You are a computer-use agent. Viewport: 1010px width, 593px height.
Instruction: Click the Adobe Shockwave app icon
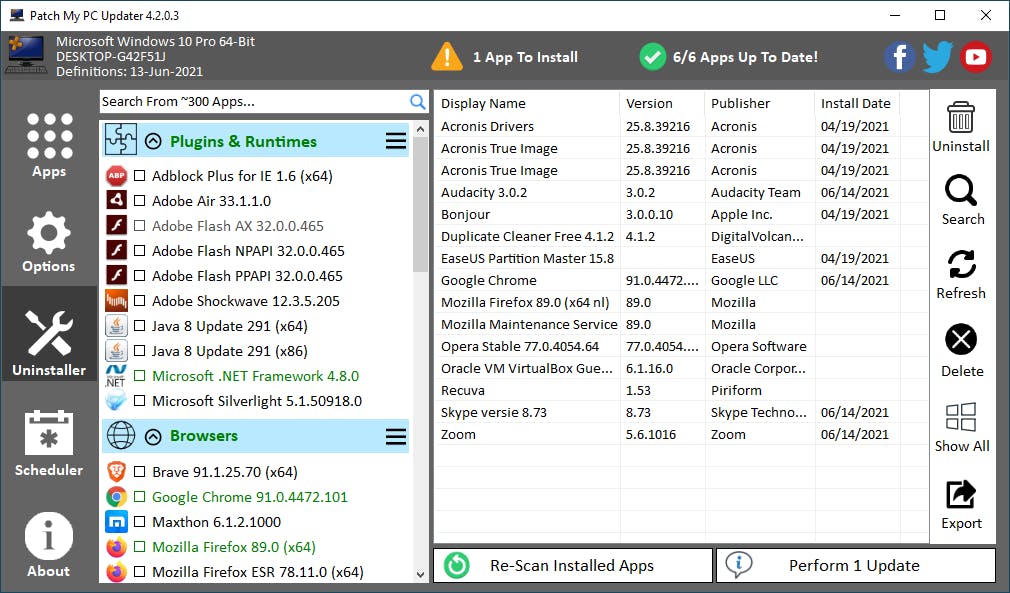pos(117,301)
